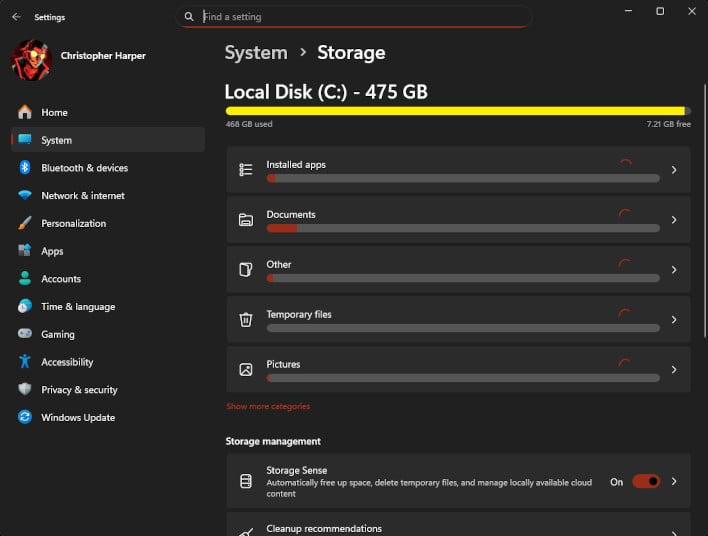Click the Find a setting search box
The width and height of the screenshot is (708, 536).
tap(354, 17)
